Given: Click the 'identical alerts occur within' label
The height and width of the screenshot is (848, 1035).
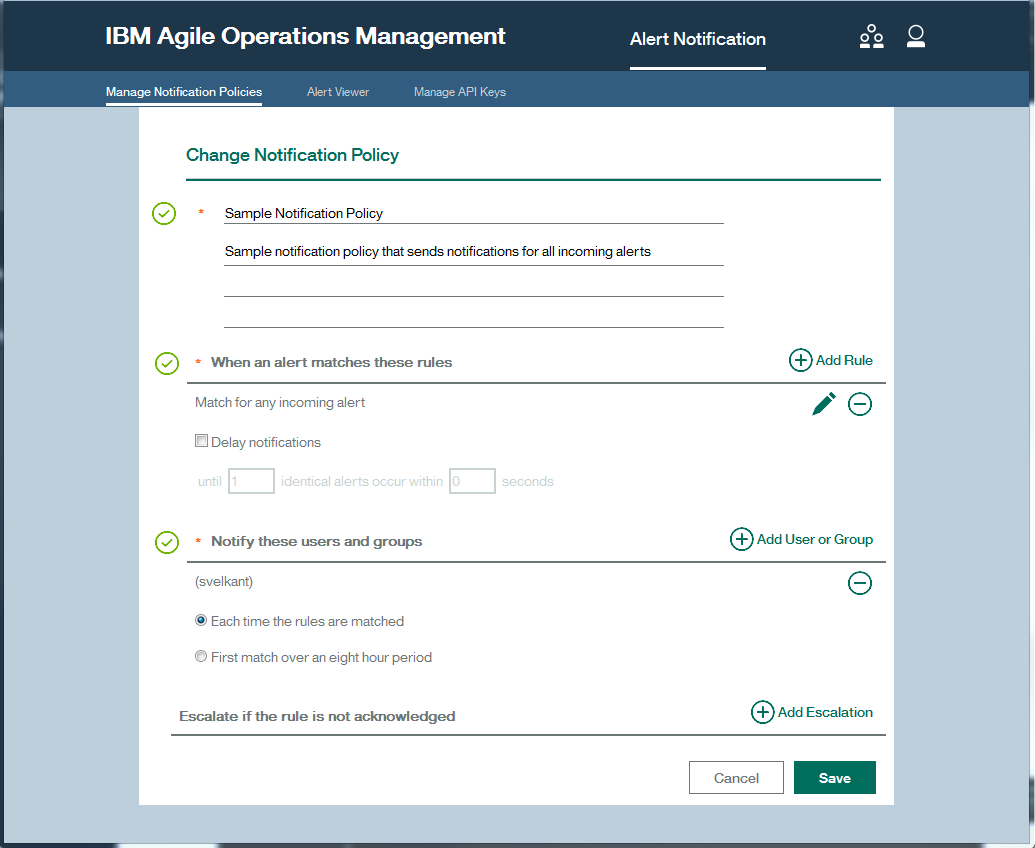Looking at the screenshot, I should [x=362, y=482].
